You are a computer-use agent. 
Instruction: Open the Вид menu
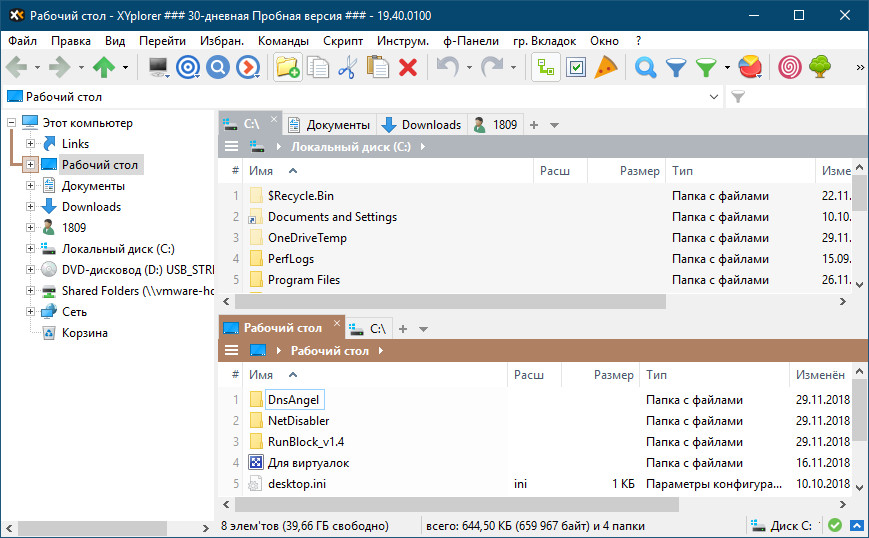pos(115,41)
